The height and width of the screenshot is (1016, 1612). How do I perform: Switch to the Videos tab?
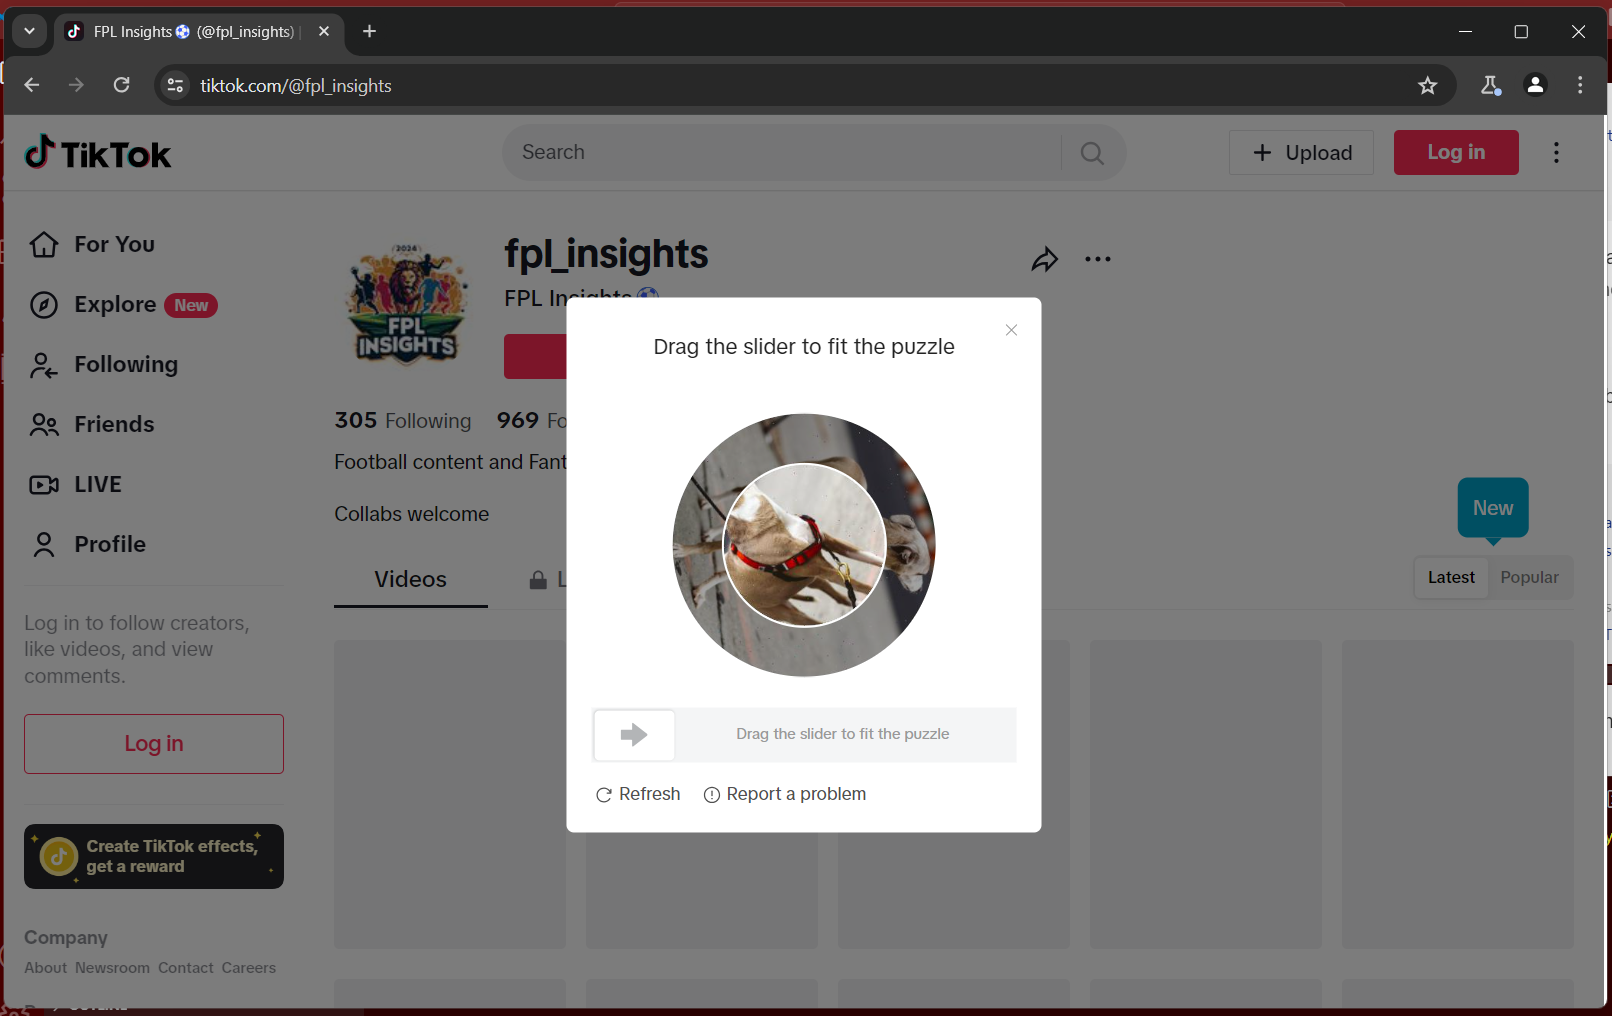coord(410,579)
